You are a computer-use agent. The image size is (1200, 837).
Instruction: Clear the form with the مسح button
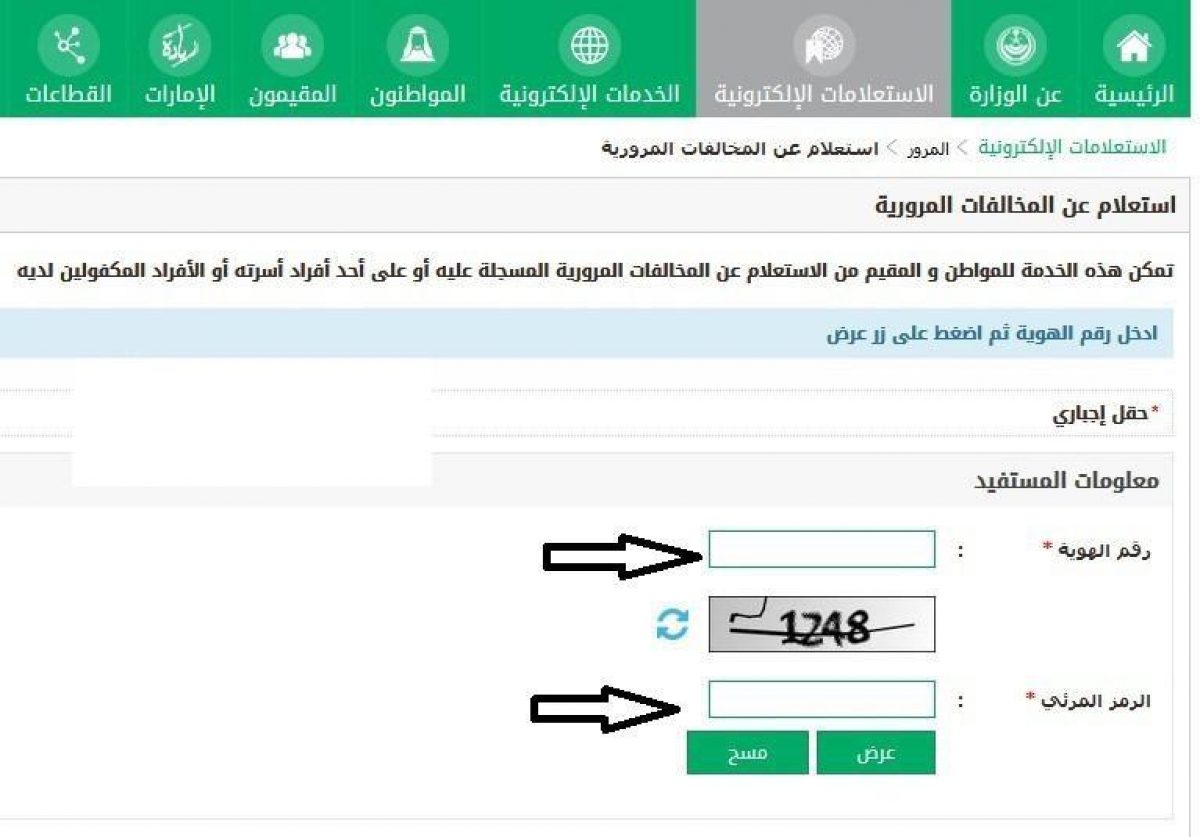[x=748, y=753]
